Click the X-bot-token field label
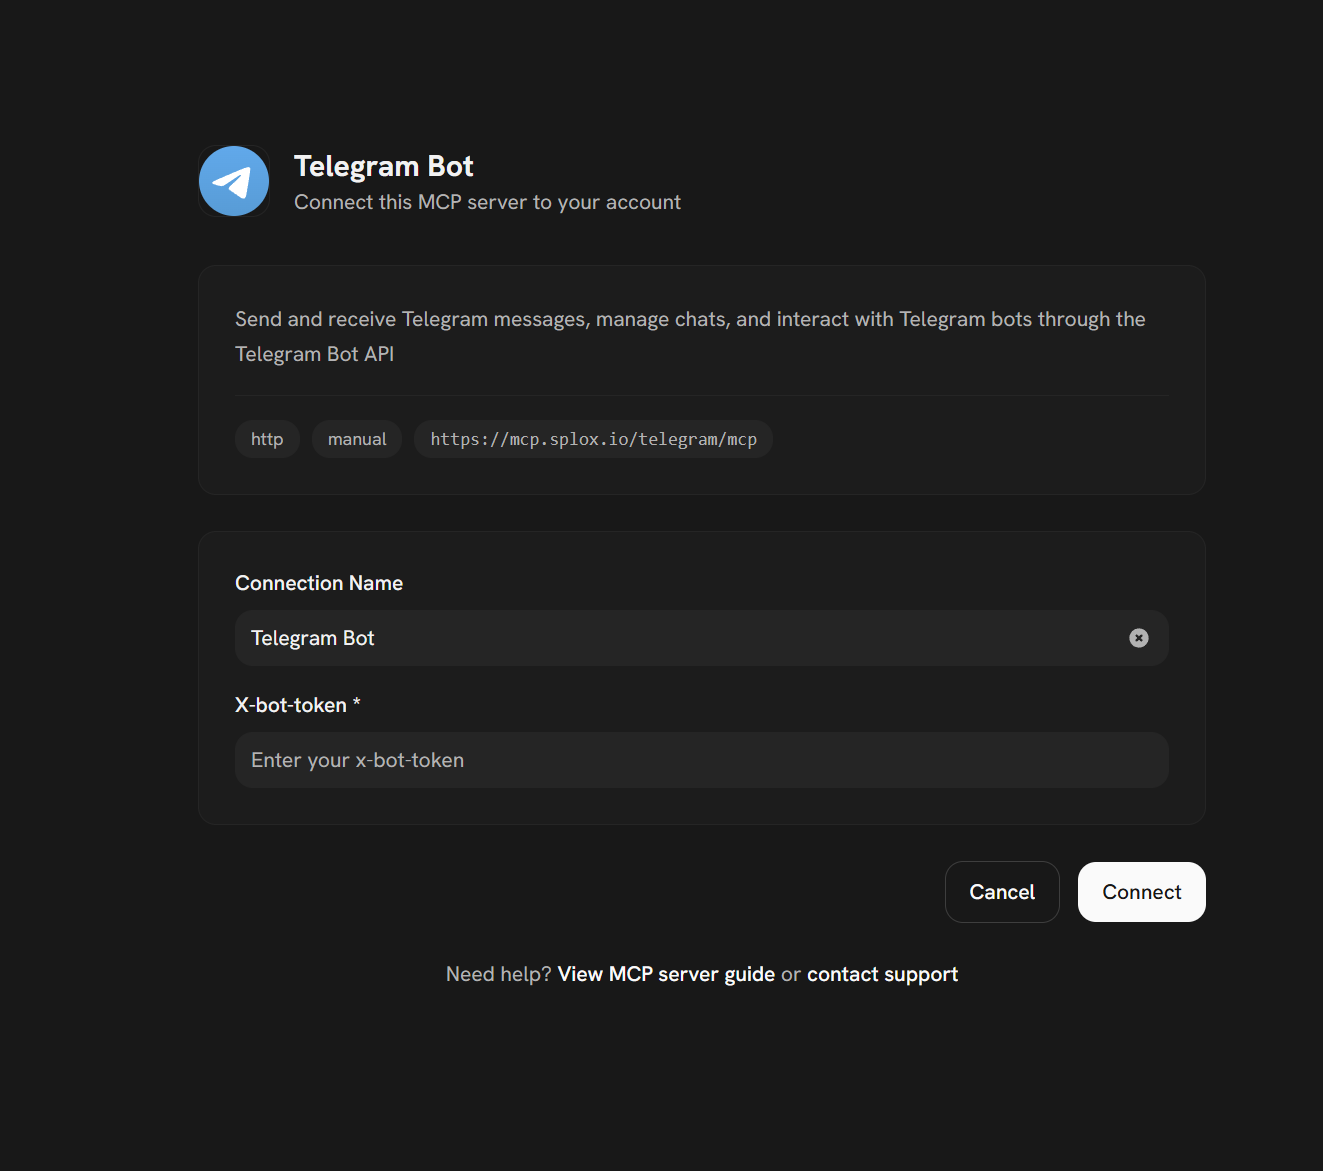Screen dimensions: 1323x1171 290,705
